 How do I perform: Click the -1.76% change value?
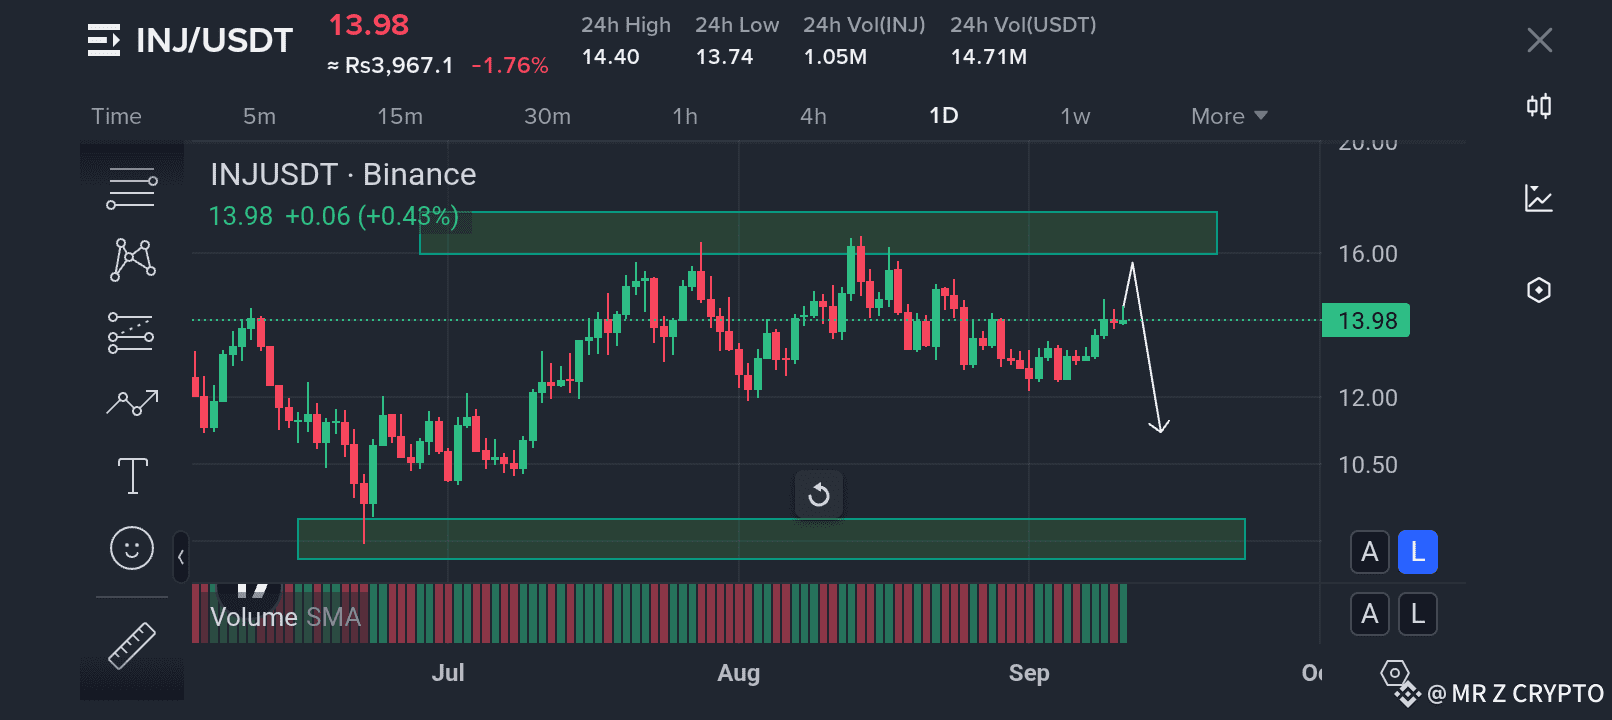pyautogui.click(x=510, y=66)
